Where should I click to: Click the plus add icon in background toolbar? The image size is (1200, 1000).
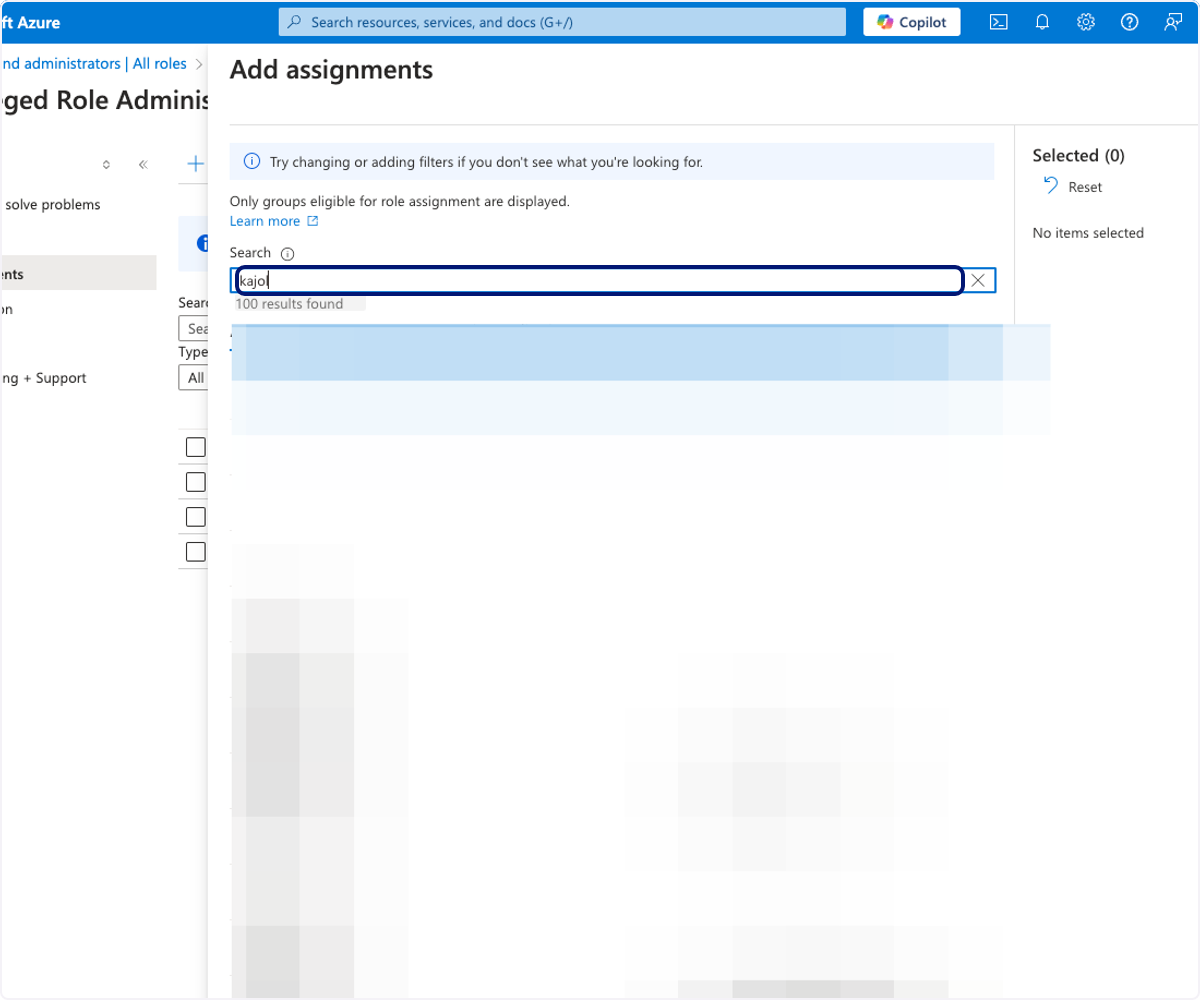tap(196, 164)
